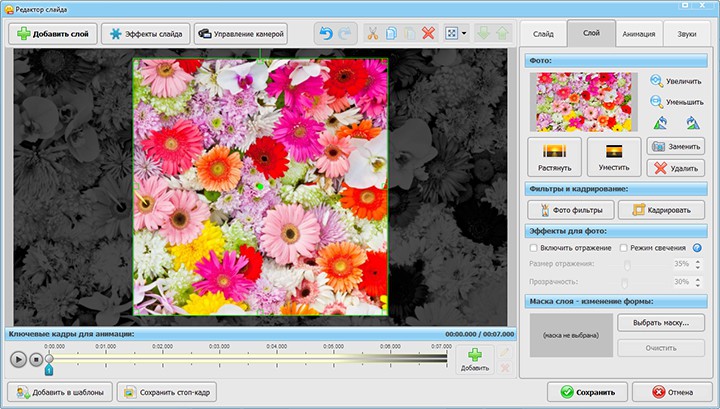The height and width of the screenshot is (409, 720).
Task: Click Сохранить стоп-кадр button
Action: tap(167, 392)
